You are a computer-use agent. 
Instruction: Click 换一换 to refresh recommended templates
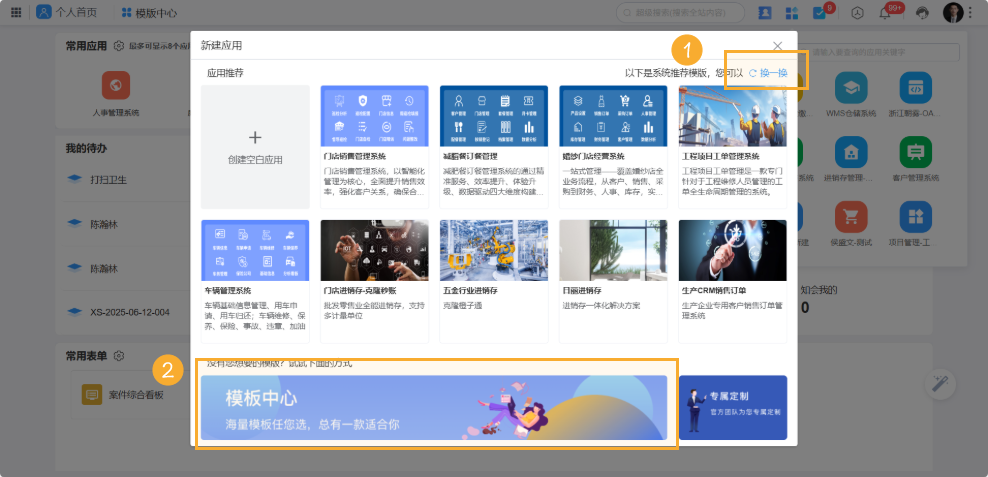point(768,73)
